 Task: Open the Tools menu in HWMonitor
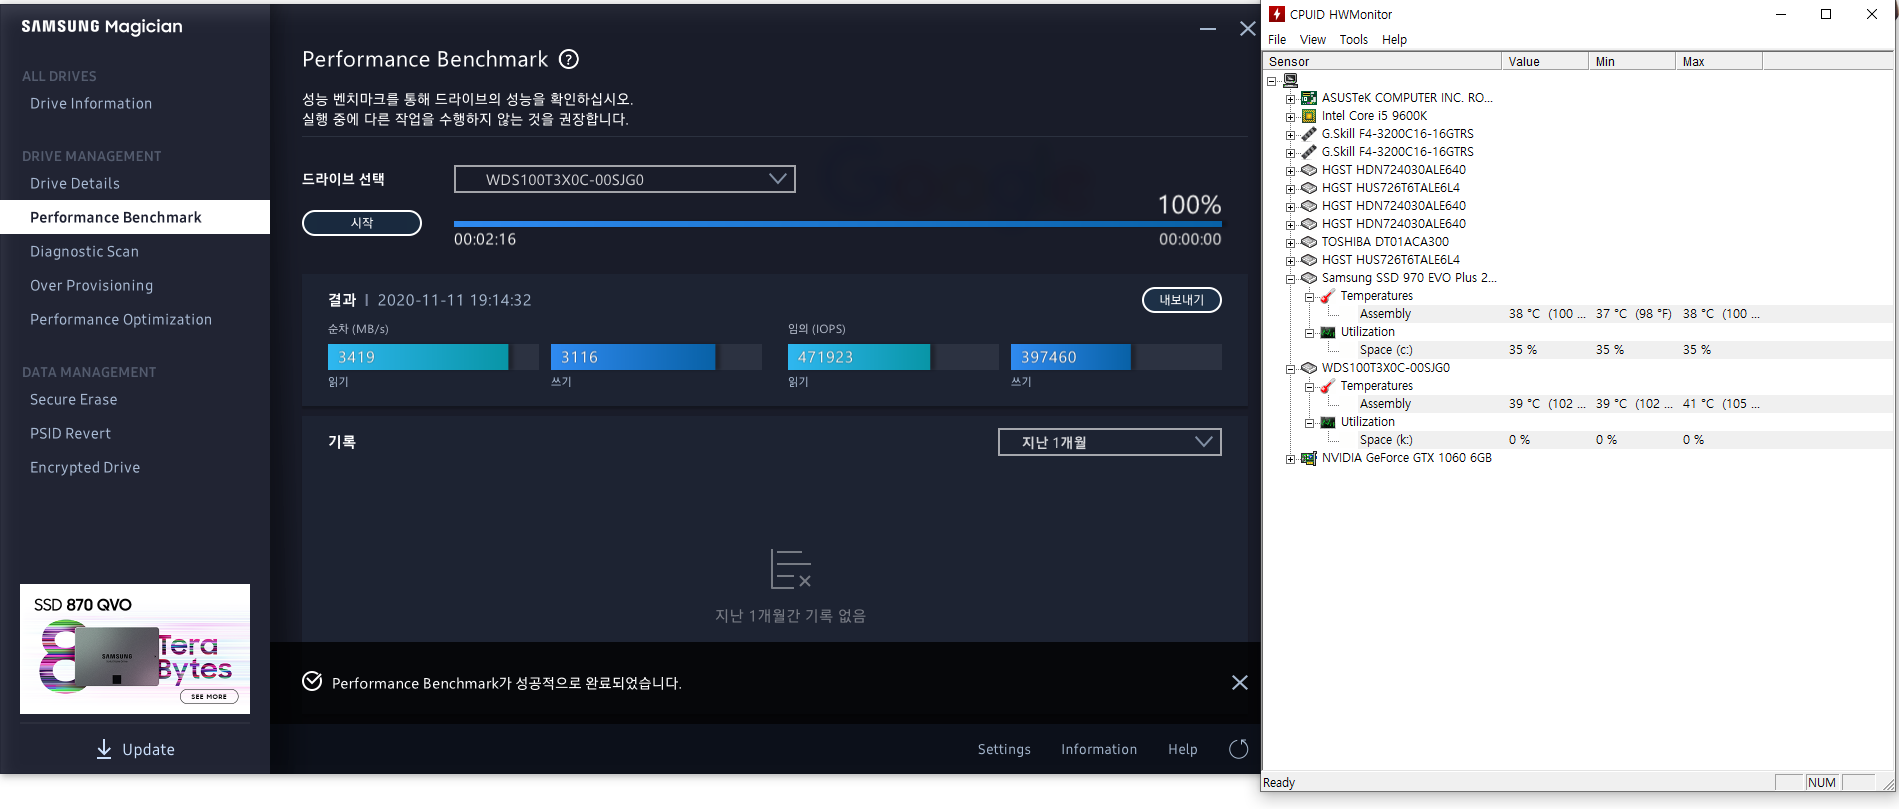(x=1354, y=40)
